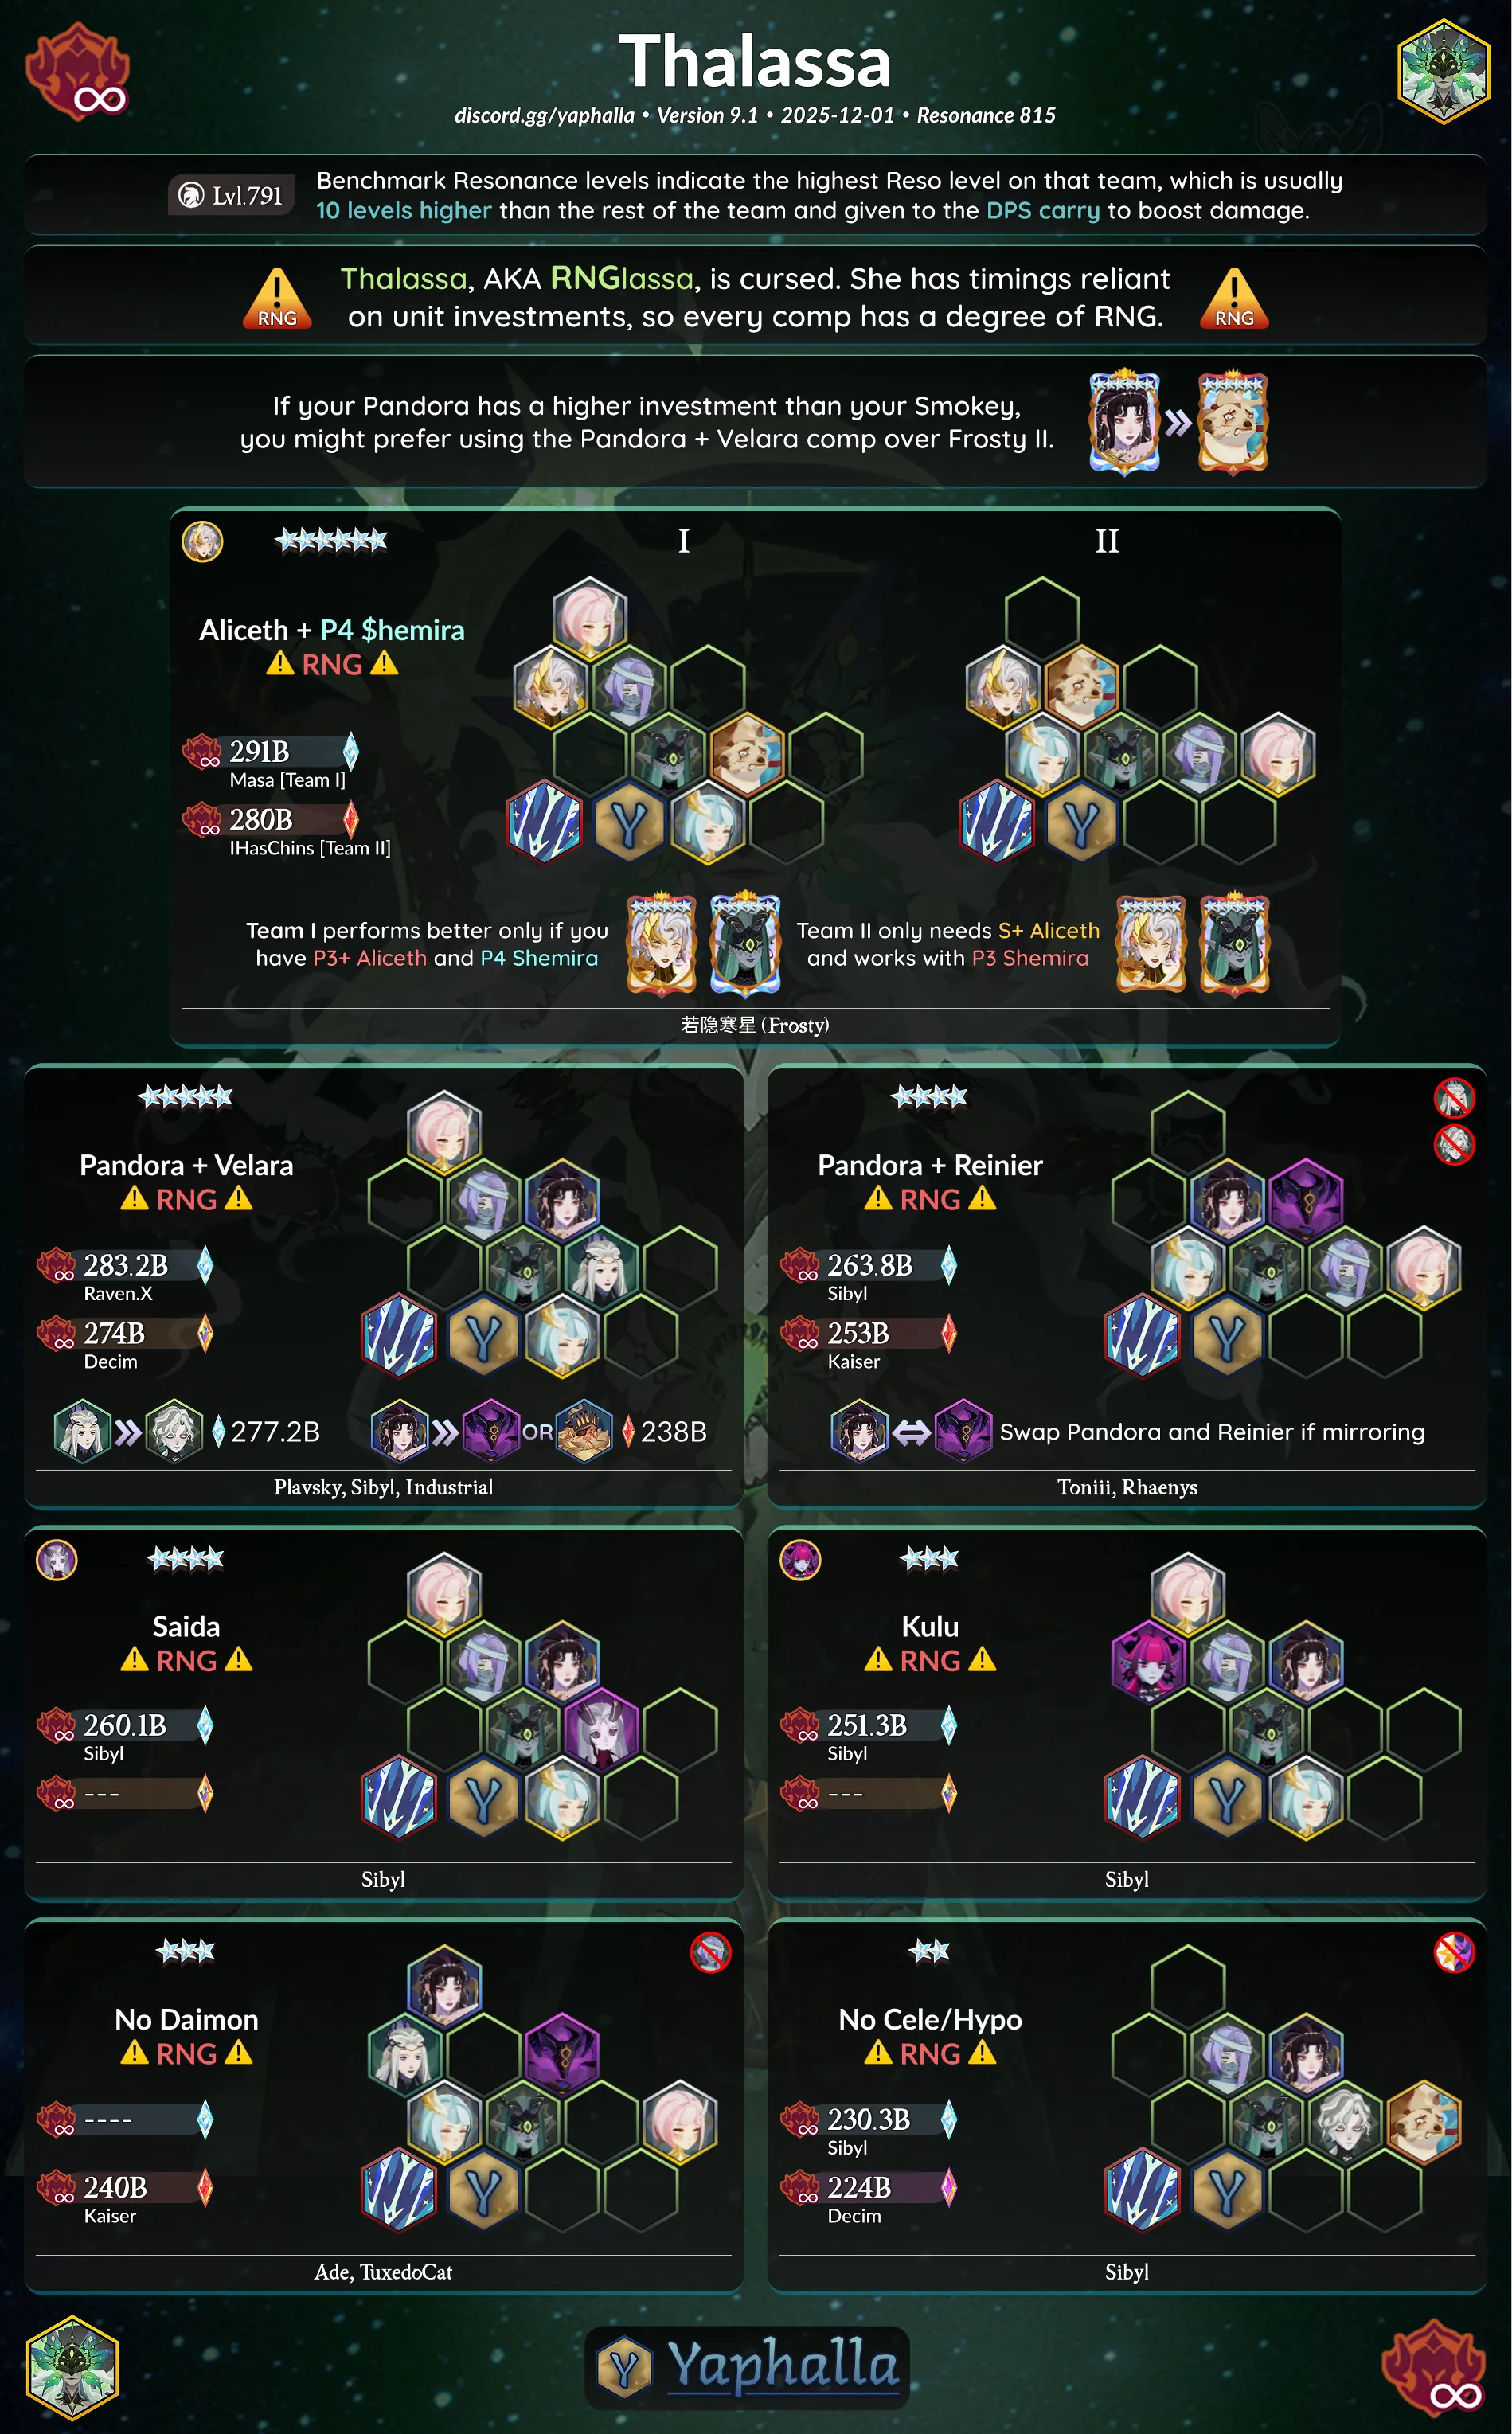
Task: Click the Aliceth avatar in the Frosty panel corner
Action: click(x=202, y=542)
